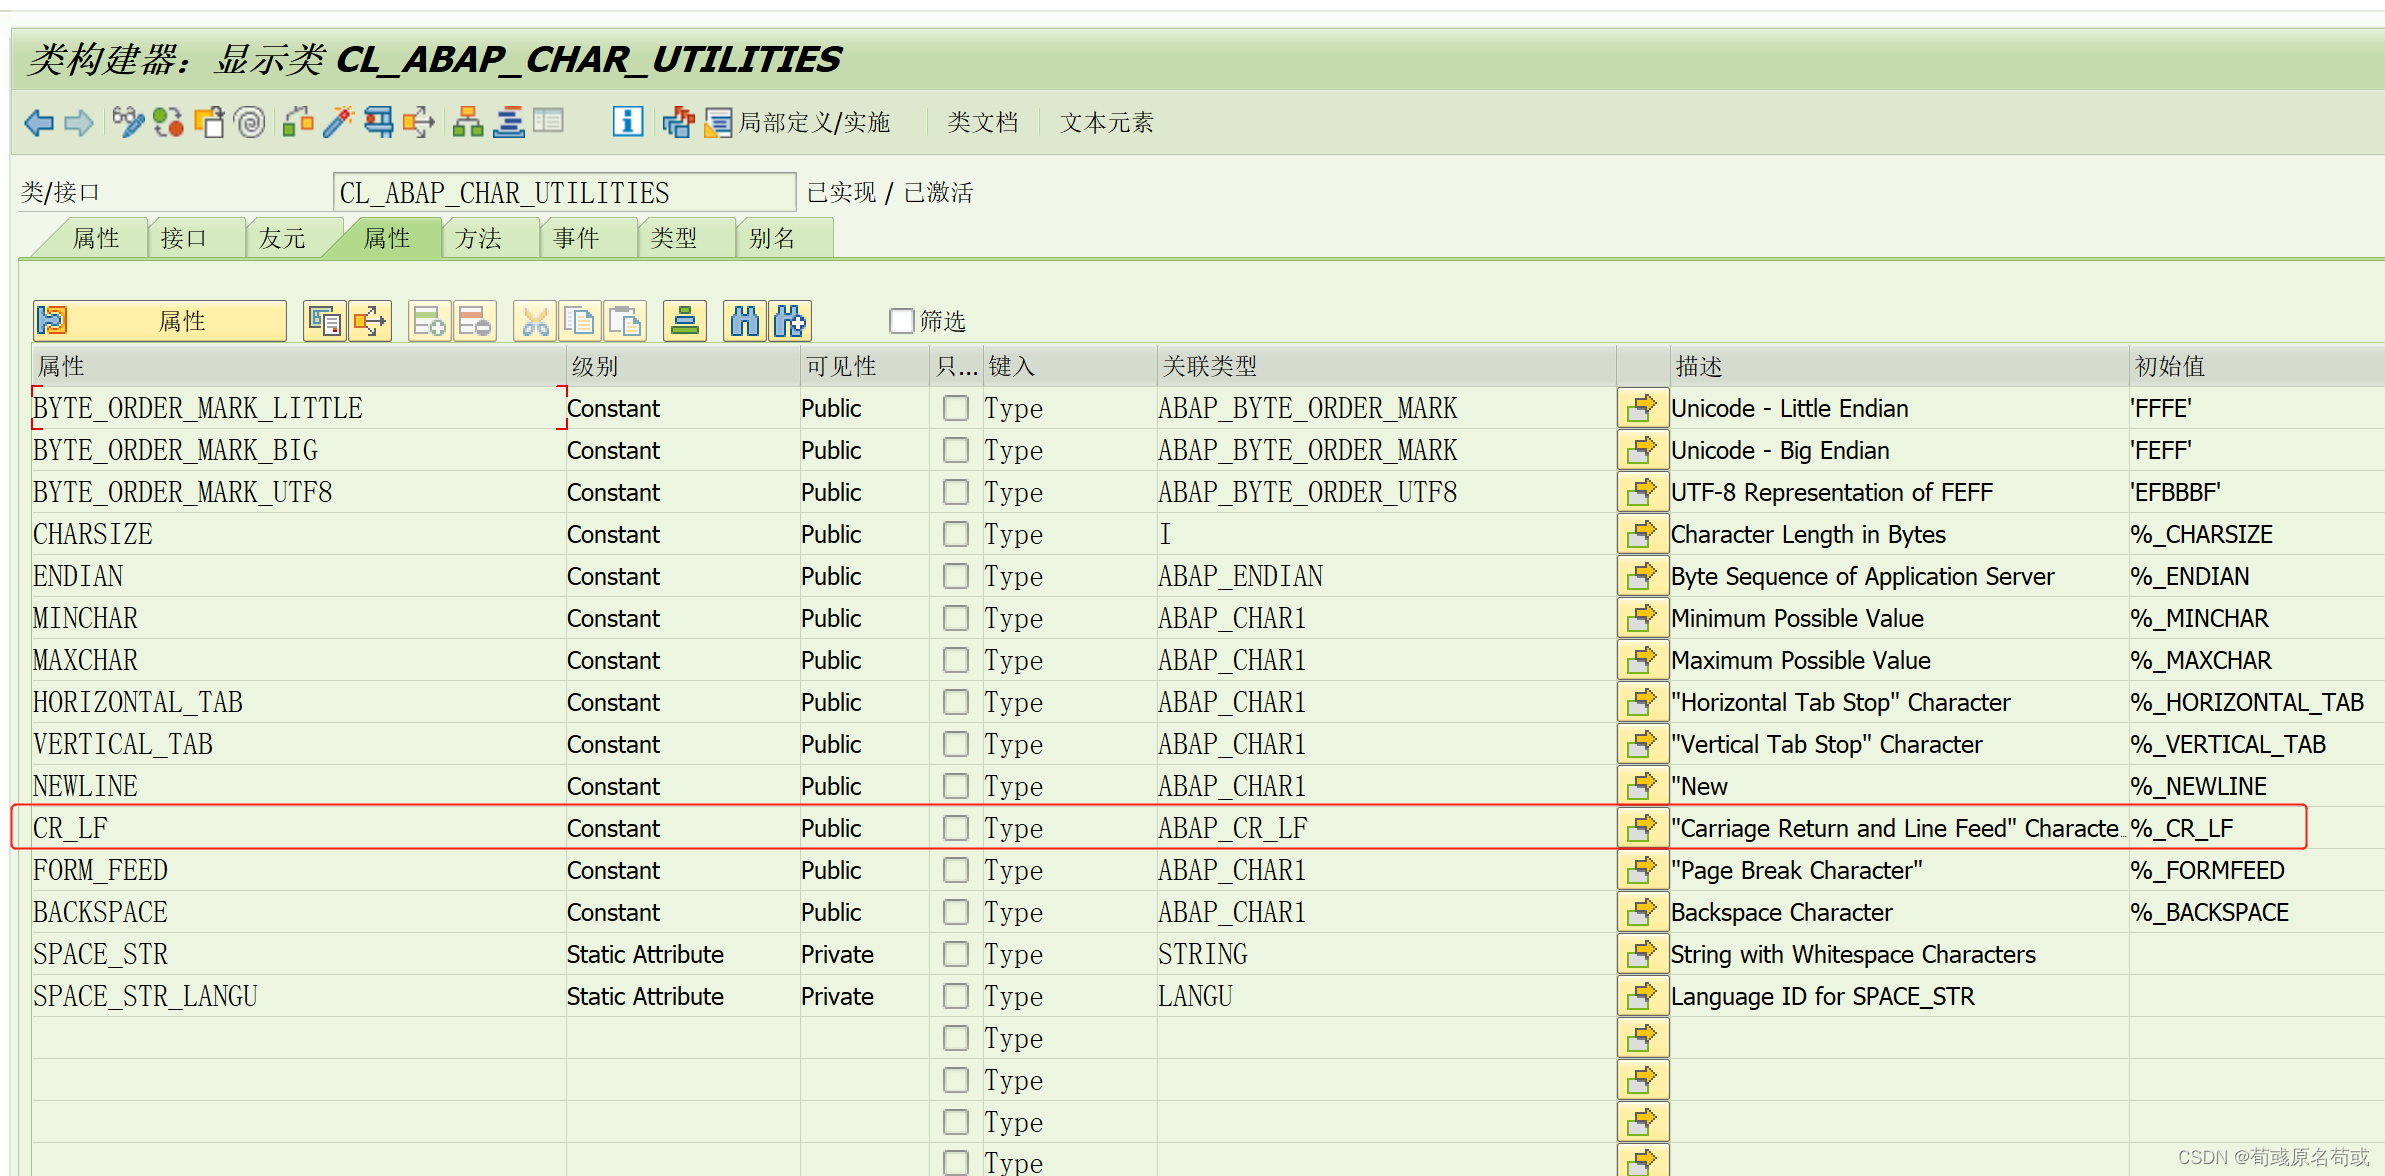Click the class name field CL_ABAP_CHAR_UTILITIES
Screen dimensions: 2385x1176
564,192
